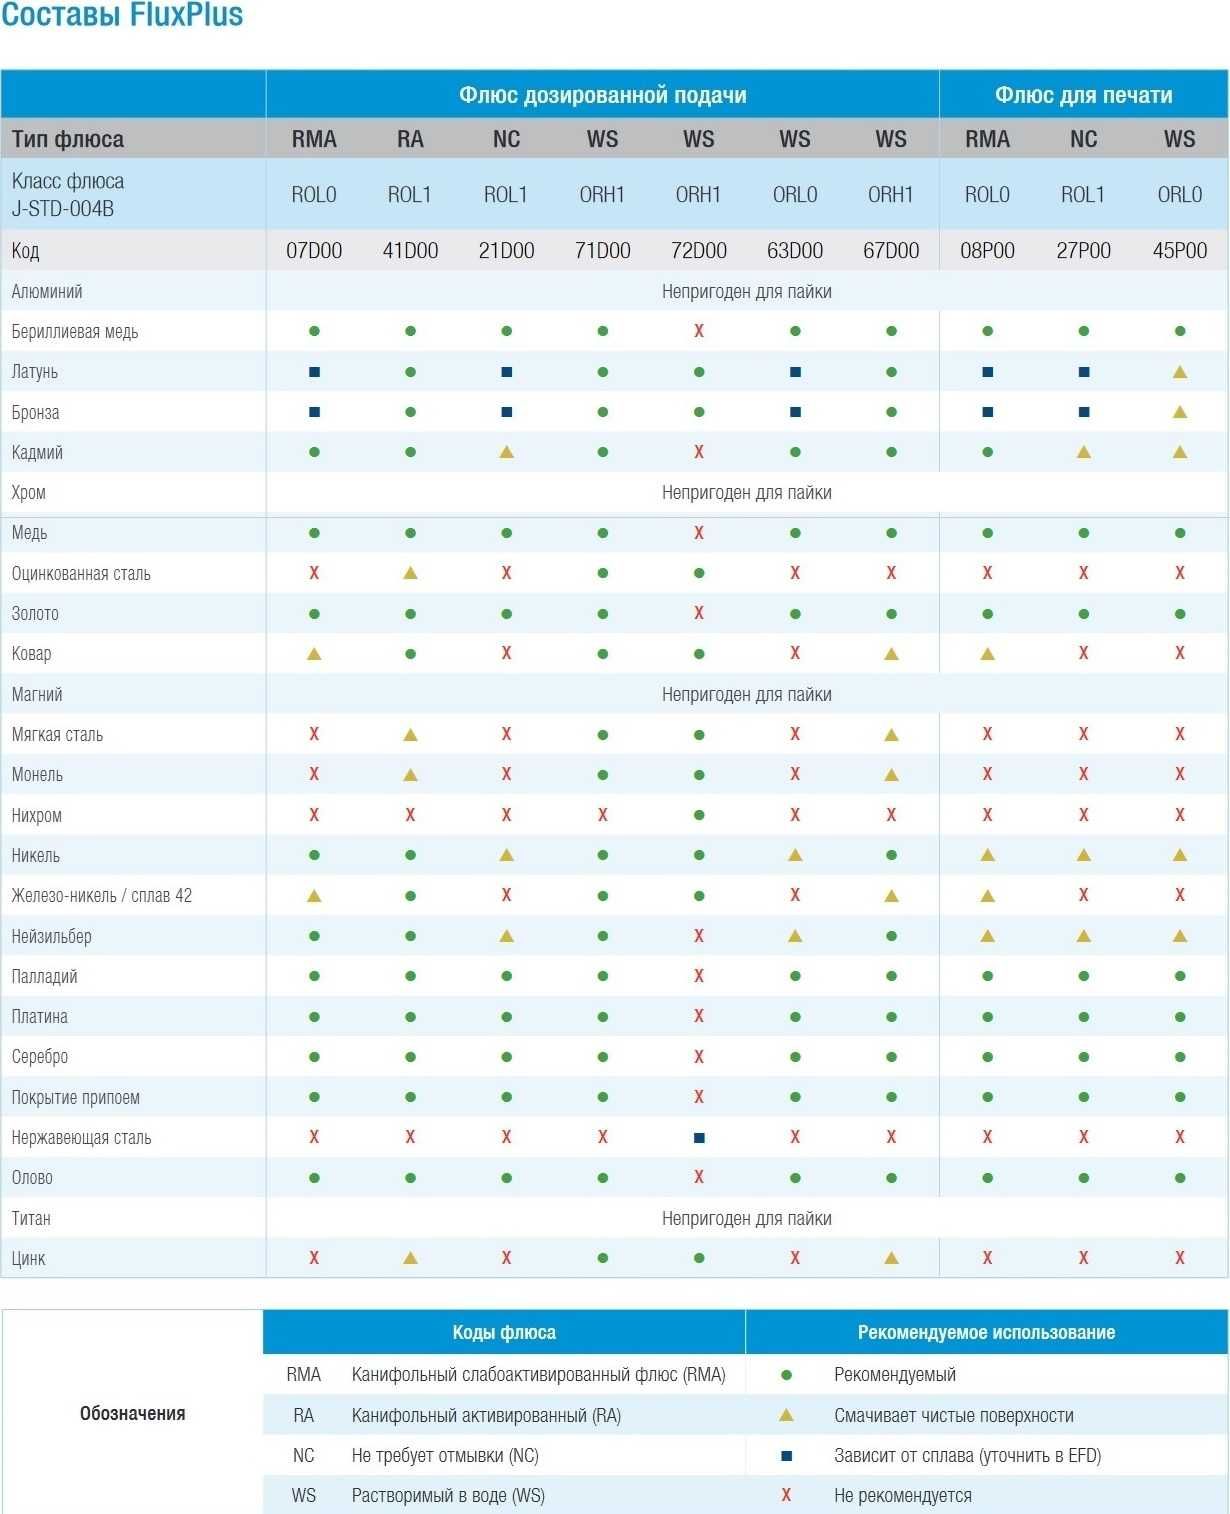Click legend entry Канифольный слабоактивированный флюс (RMA)
The width and height of the screenshot is (1230, 1514).
click(x=539, y=1375)
